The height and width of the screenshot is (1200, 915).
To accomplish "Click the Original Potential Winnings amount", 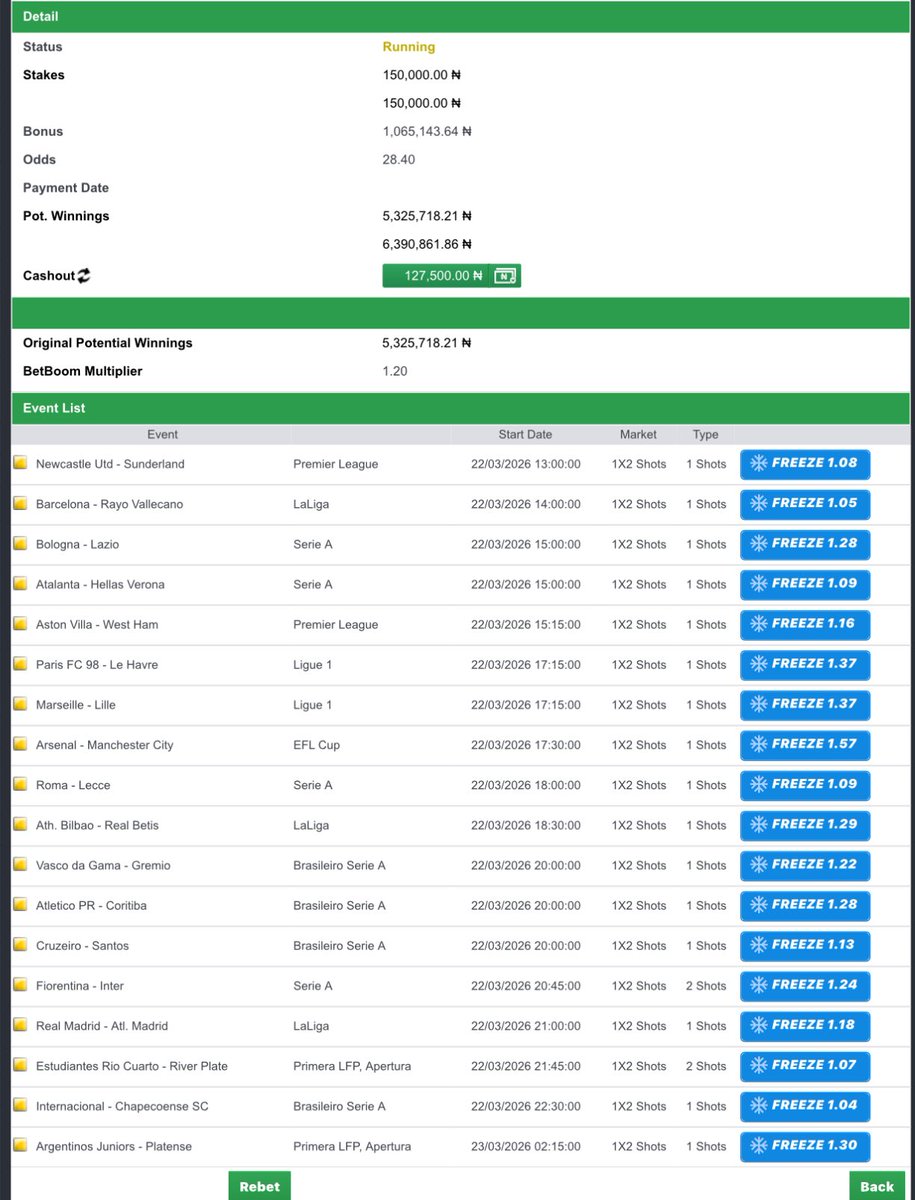I will (x=427, y=343).
